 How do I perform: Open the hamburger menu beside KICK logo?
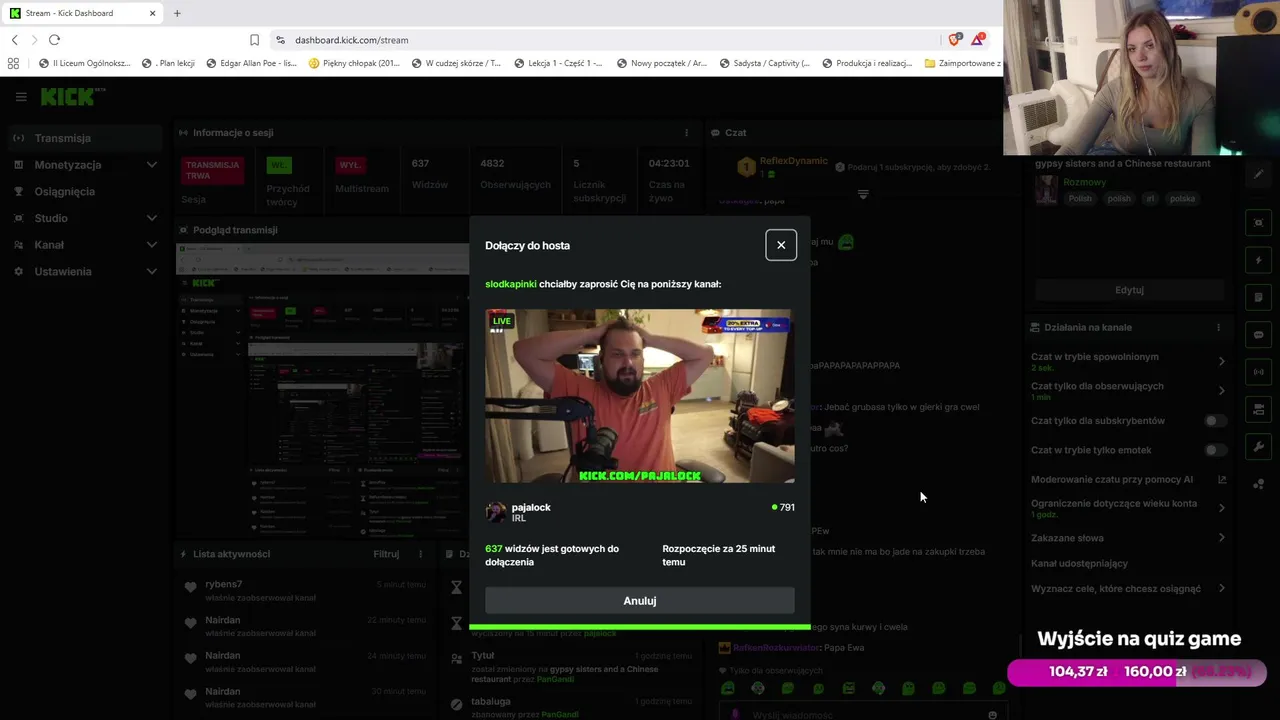[21, 97]
